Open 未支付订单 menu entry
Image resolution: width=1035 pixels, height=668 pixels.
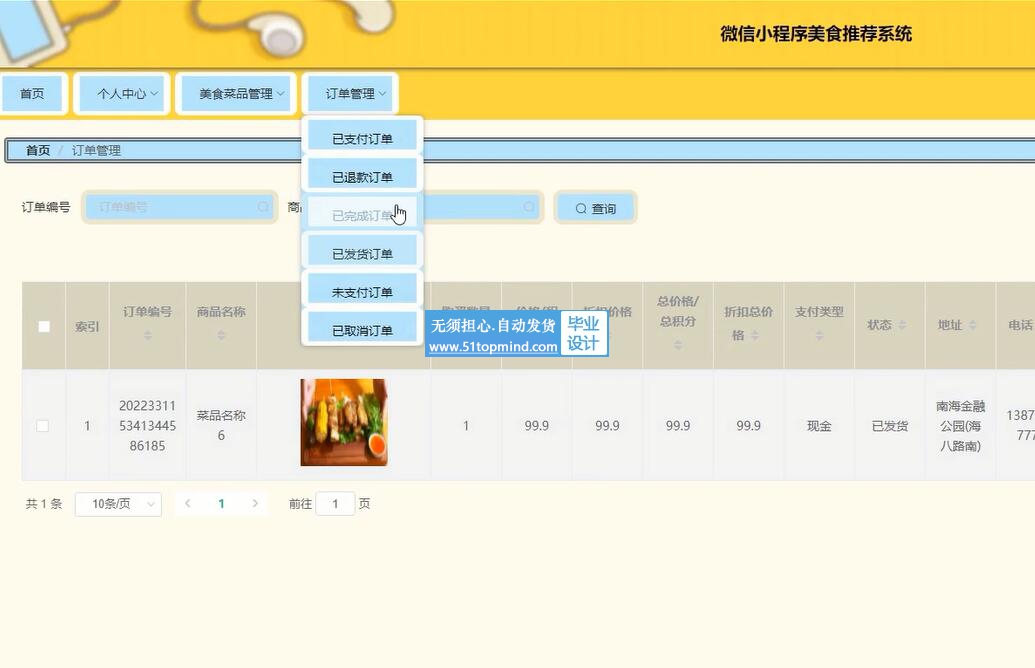[x=362, y=291]
